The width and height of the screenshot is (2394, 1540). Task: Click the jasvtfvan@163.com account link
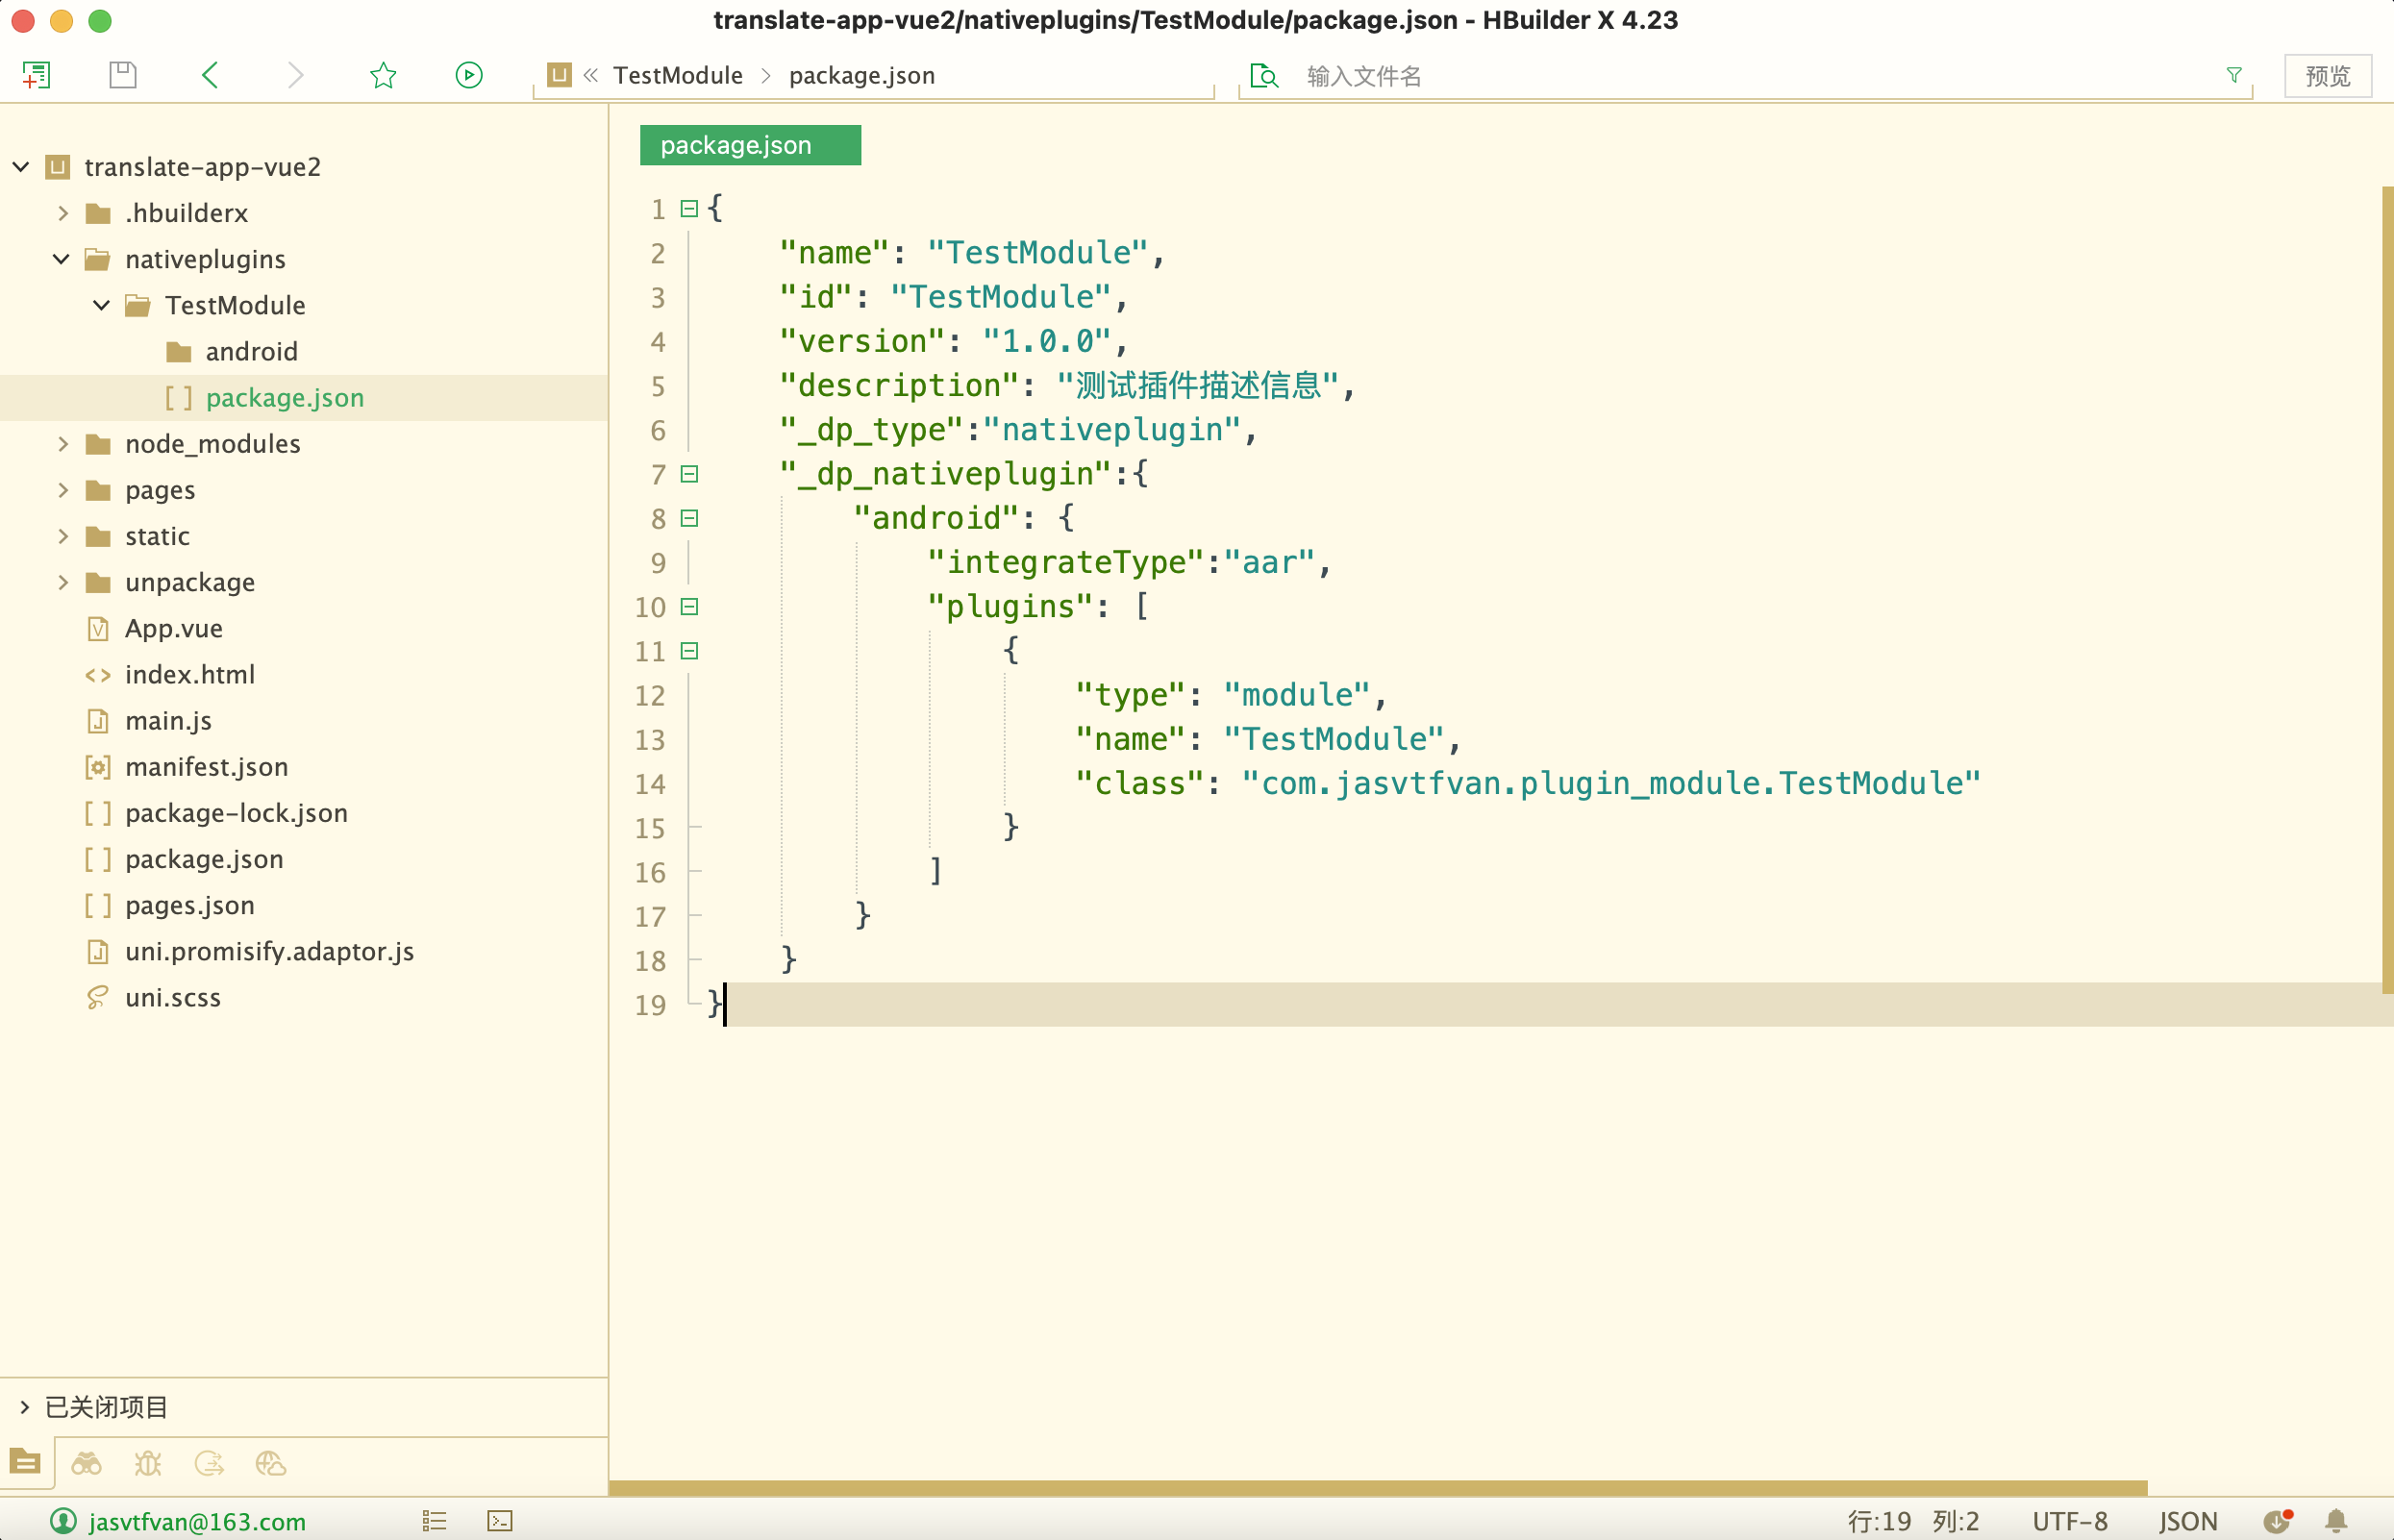[197, 1521]
